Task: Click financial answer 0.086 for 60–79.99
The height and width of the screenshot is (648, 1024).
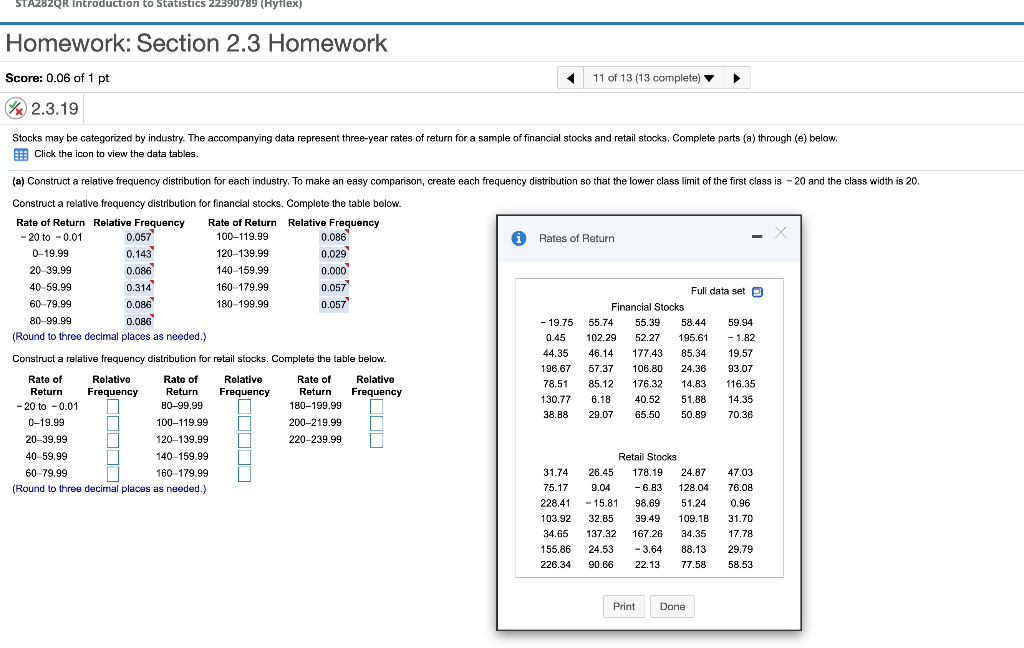Action: click(139, 304)
